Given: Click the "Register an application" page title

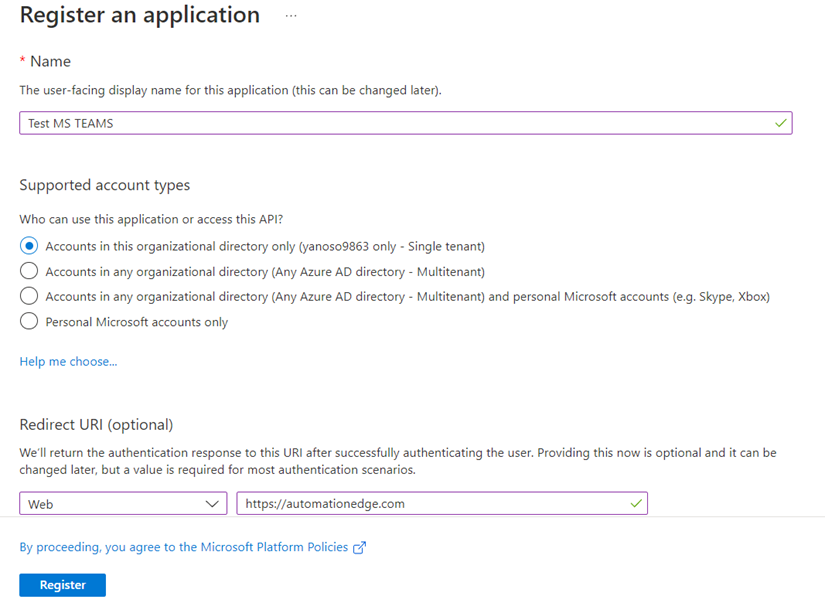Looking at the screenshot, I should [x=139, y=15].
